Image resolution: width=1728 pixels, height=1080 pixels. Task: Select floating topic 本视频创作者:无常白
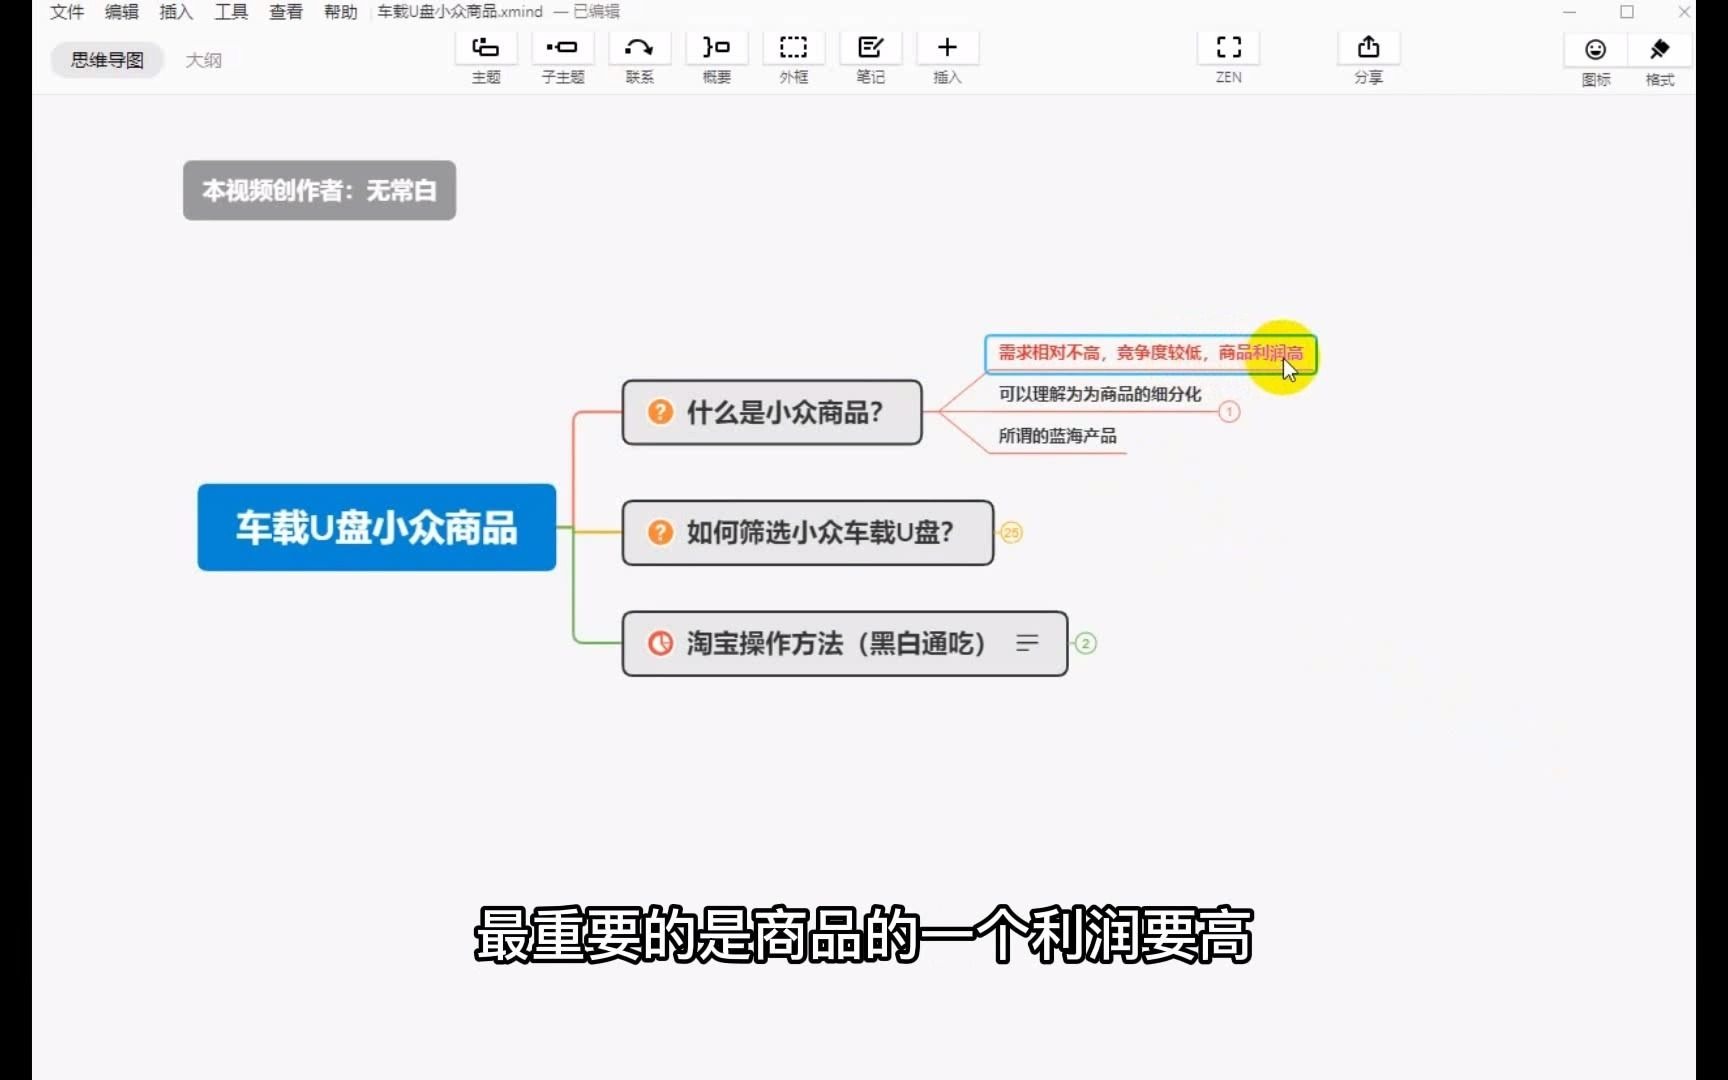point(320,190)
